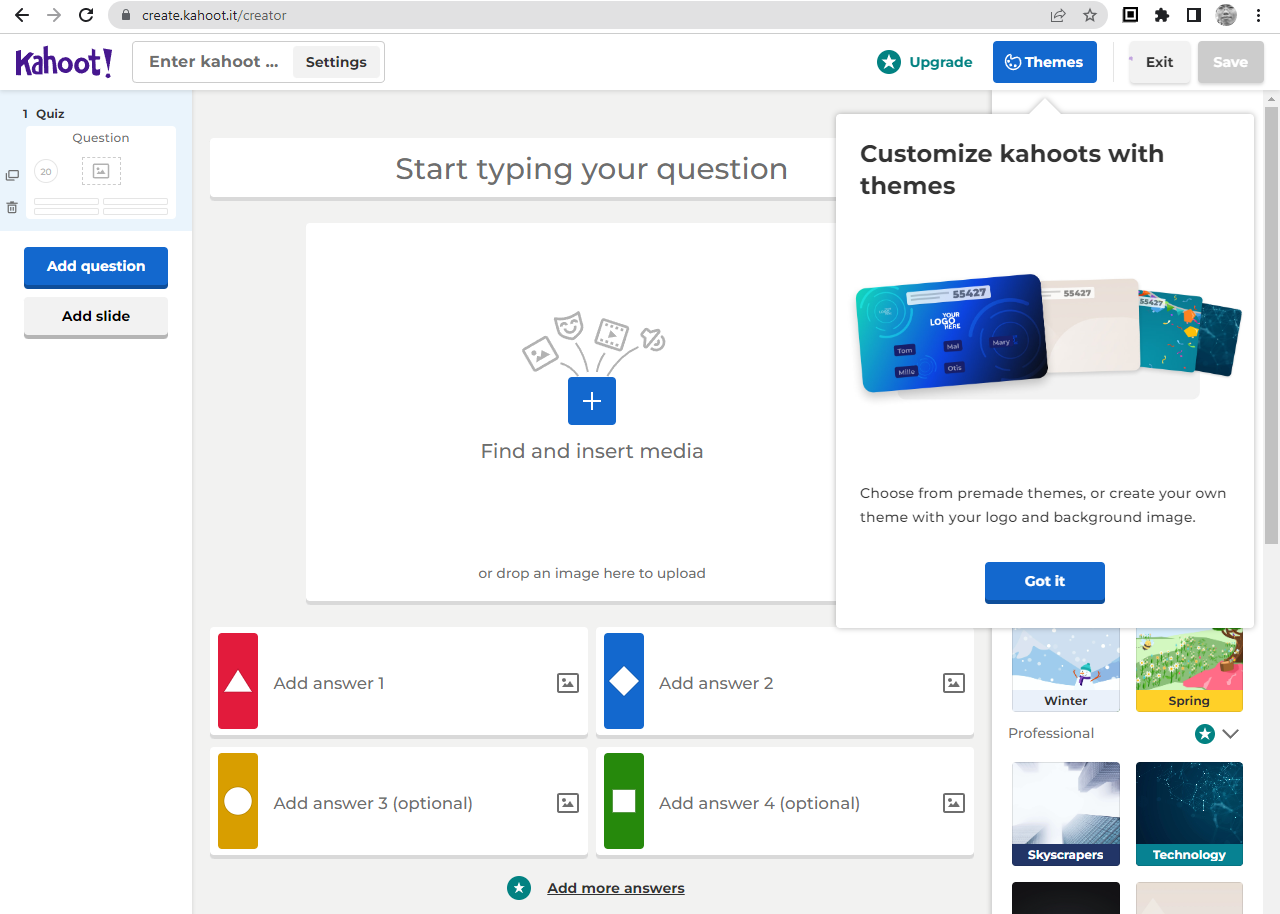Open the Themes panel button
The image size is (1280, 914).
(x=1044, y=62)
